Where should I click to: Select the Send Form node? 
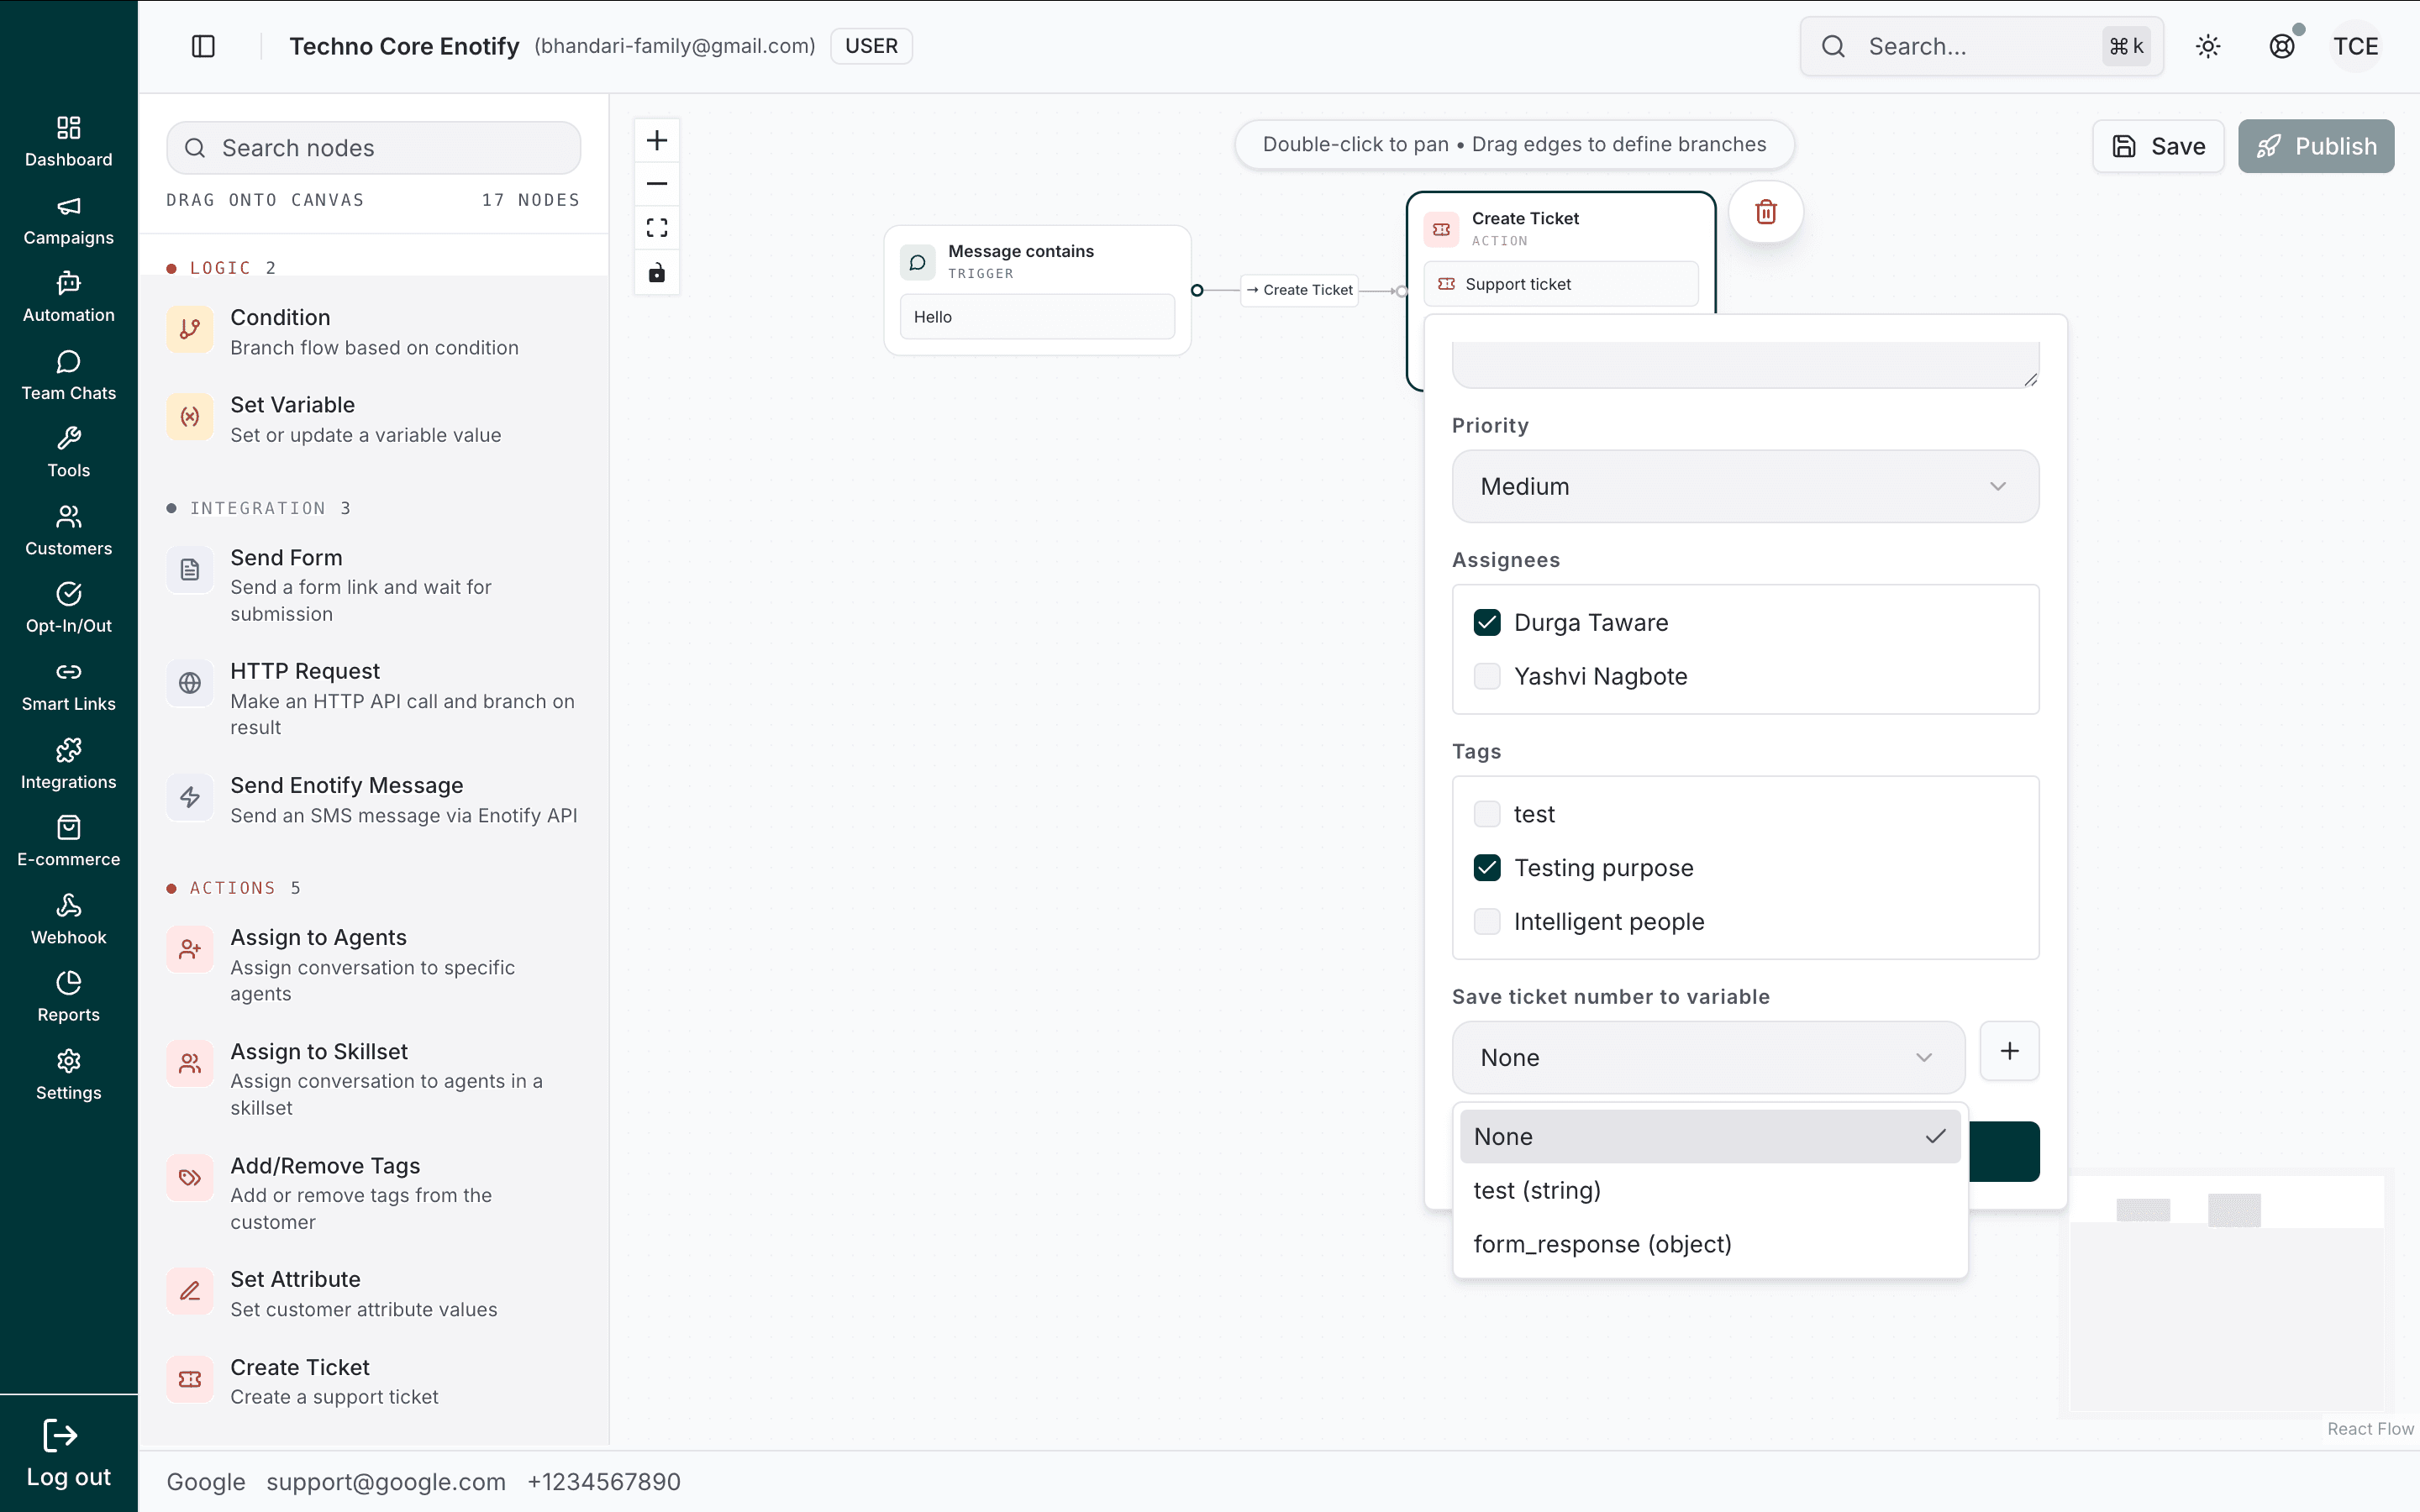tap(374, 585)
